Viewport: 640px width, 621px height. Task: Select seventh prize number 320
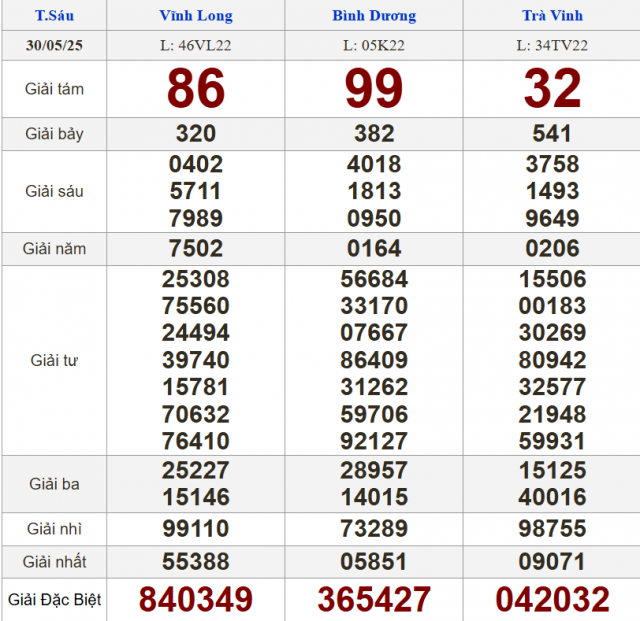pyautogui.click(x=196, y=134)
